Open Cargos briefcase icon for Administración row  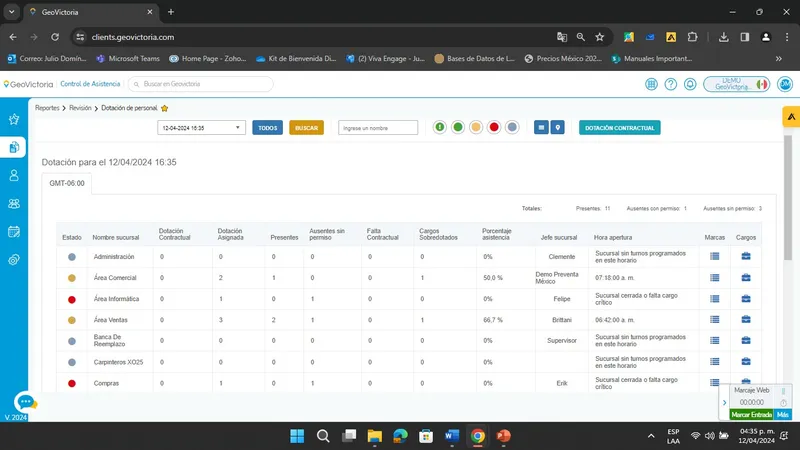746,256
